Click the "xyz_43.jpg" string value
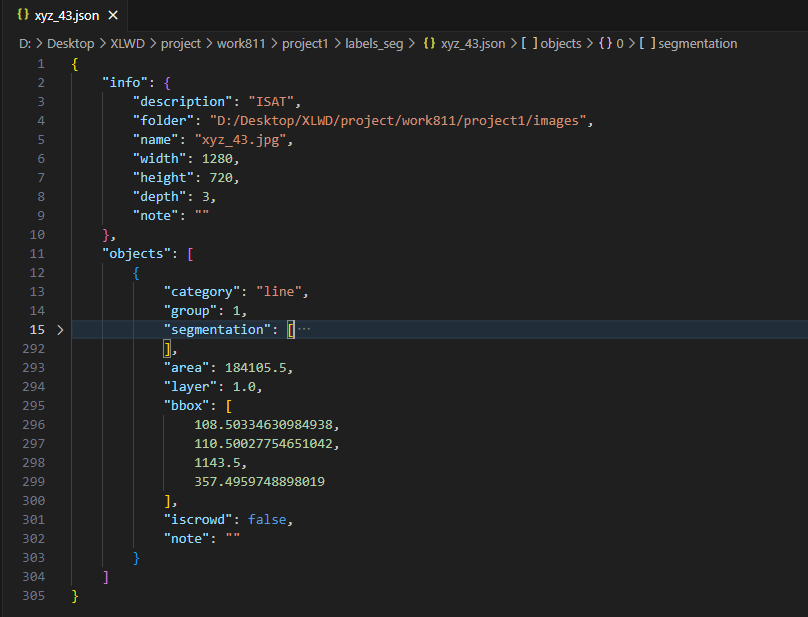This screenshot has width=808, height=617. click(240, 140)
